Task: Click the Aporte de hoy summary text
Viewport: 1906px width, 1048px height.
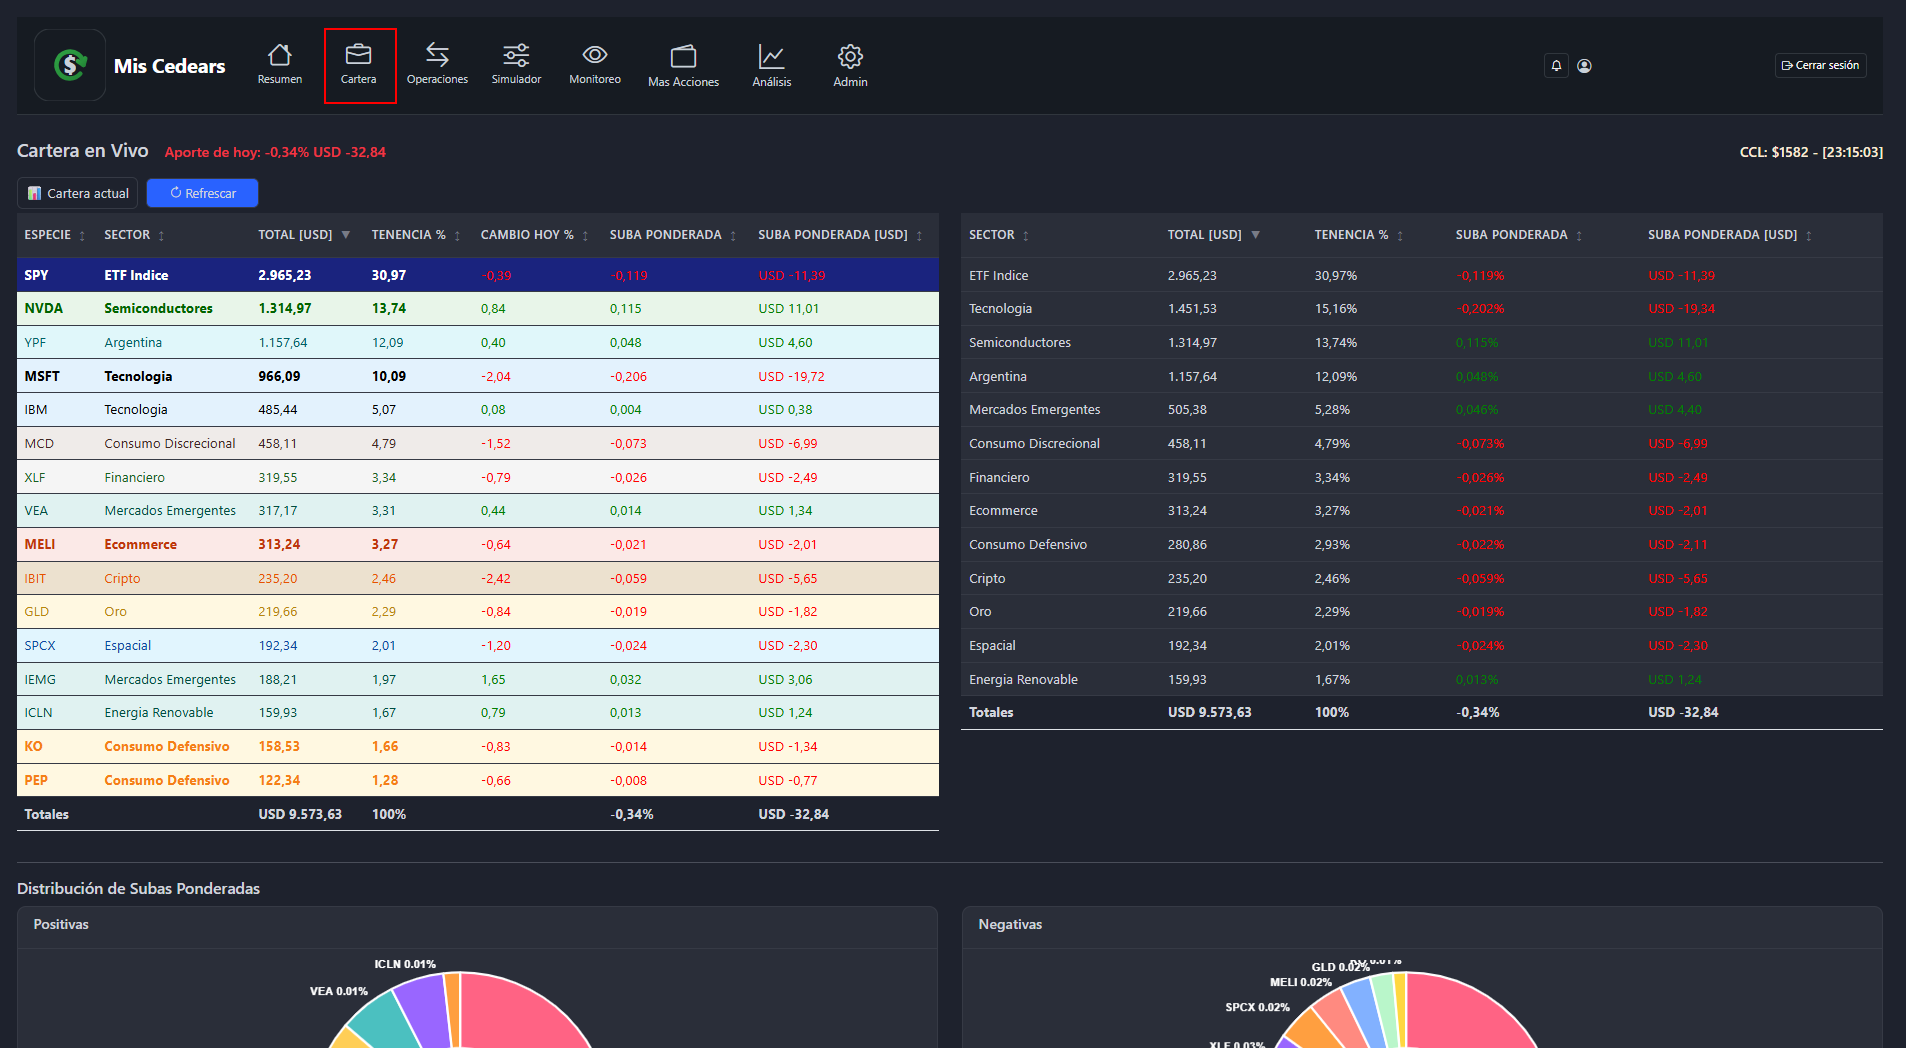Action: 275,152
